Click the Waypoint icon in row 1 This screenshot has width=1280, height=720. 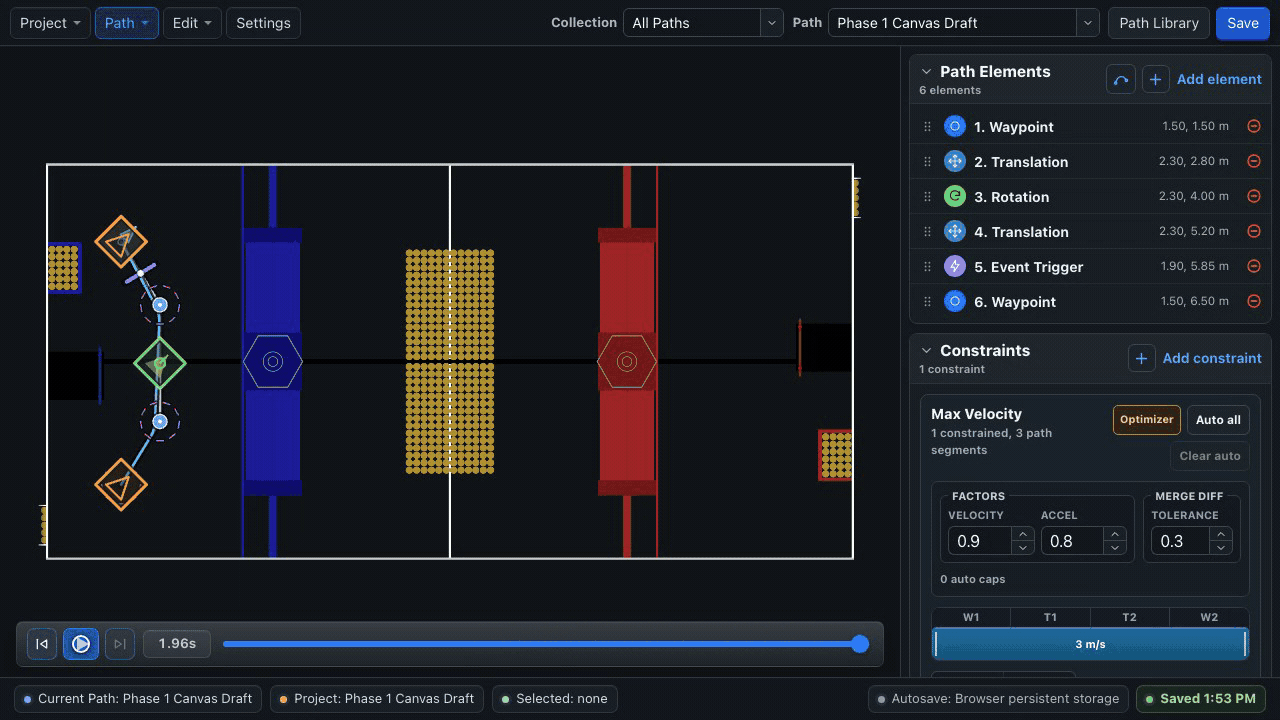coord(955,127)
